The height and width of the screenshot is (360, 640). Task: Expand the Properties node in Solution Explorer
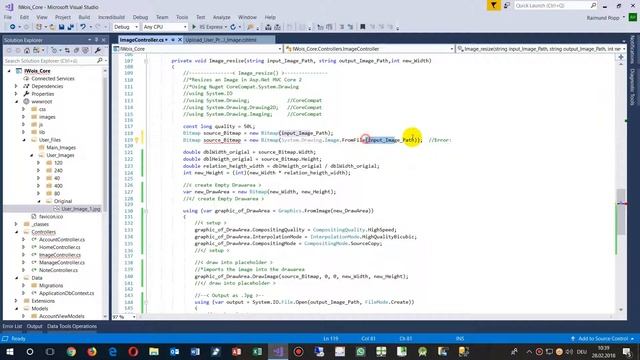tap(16, 94)
